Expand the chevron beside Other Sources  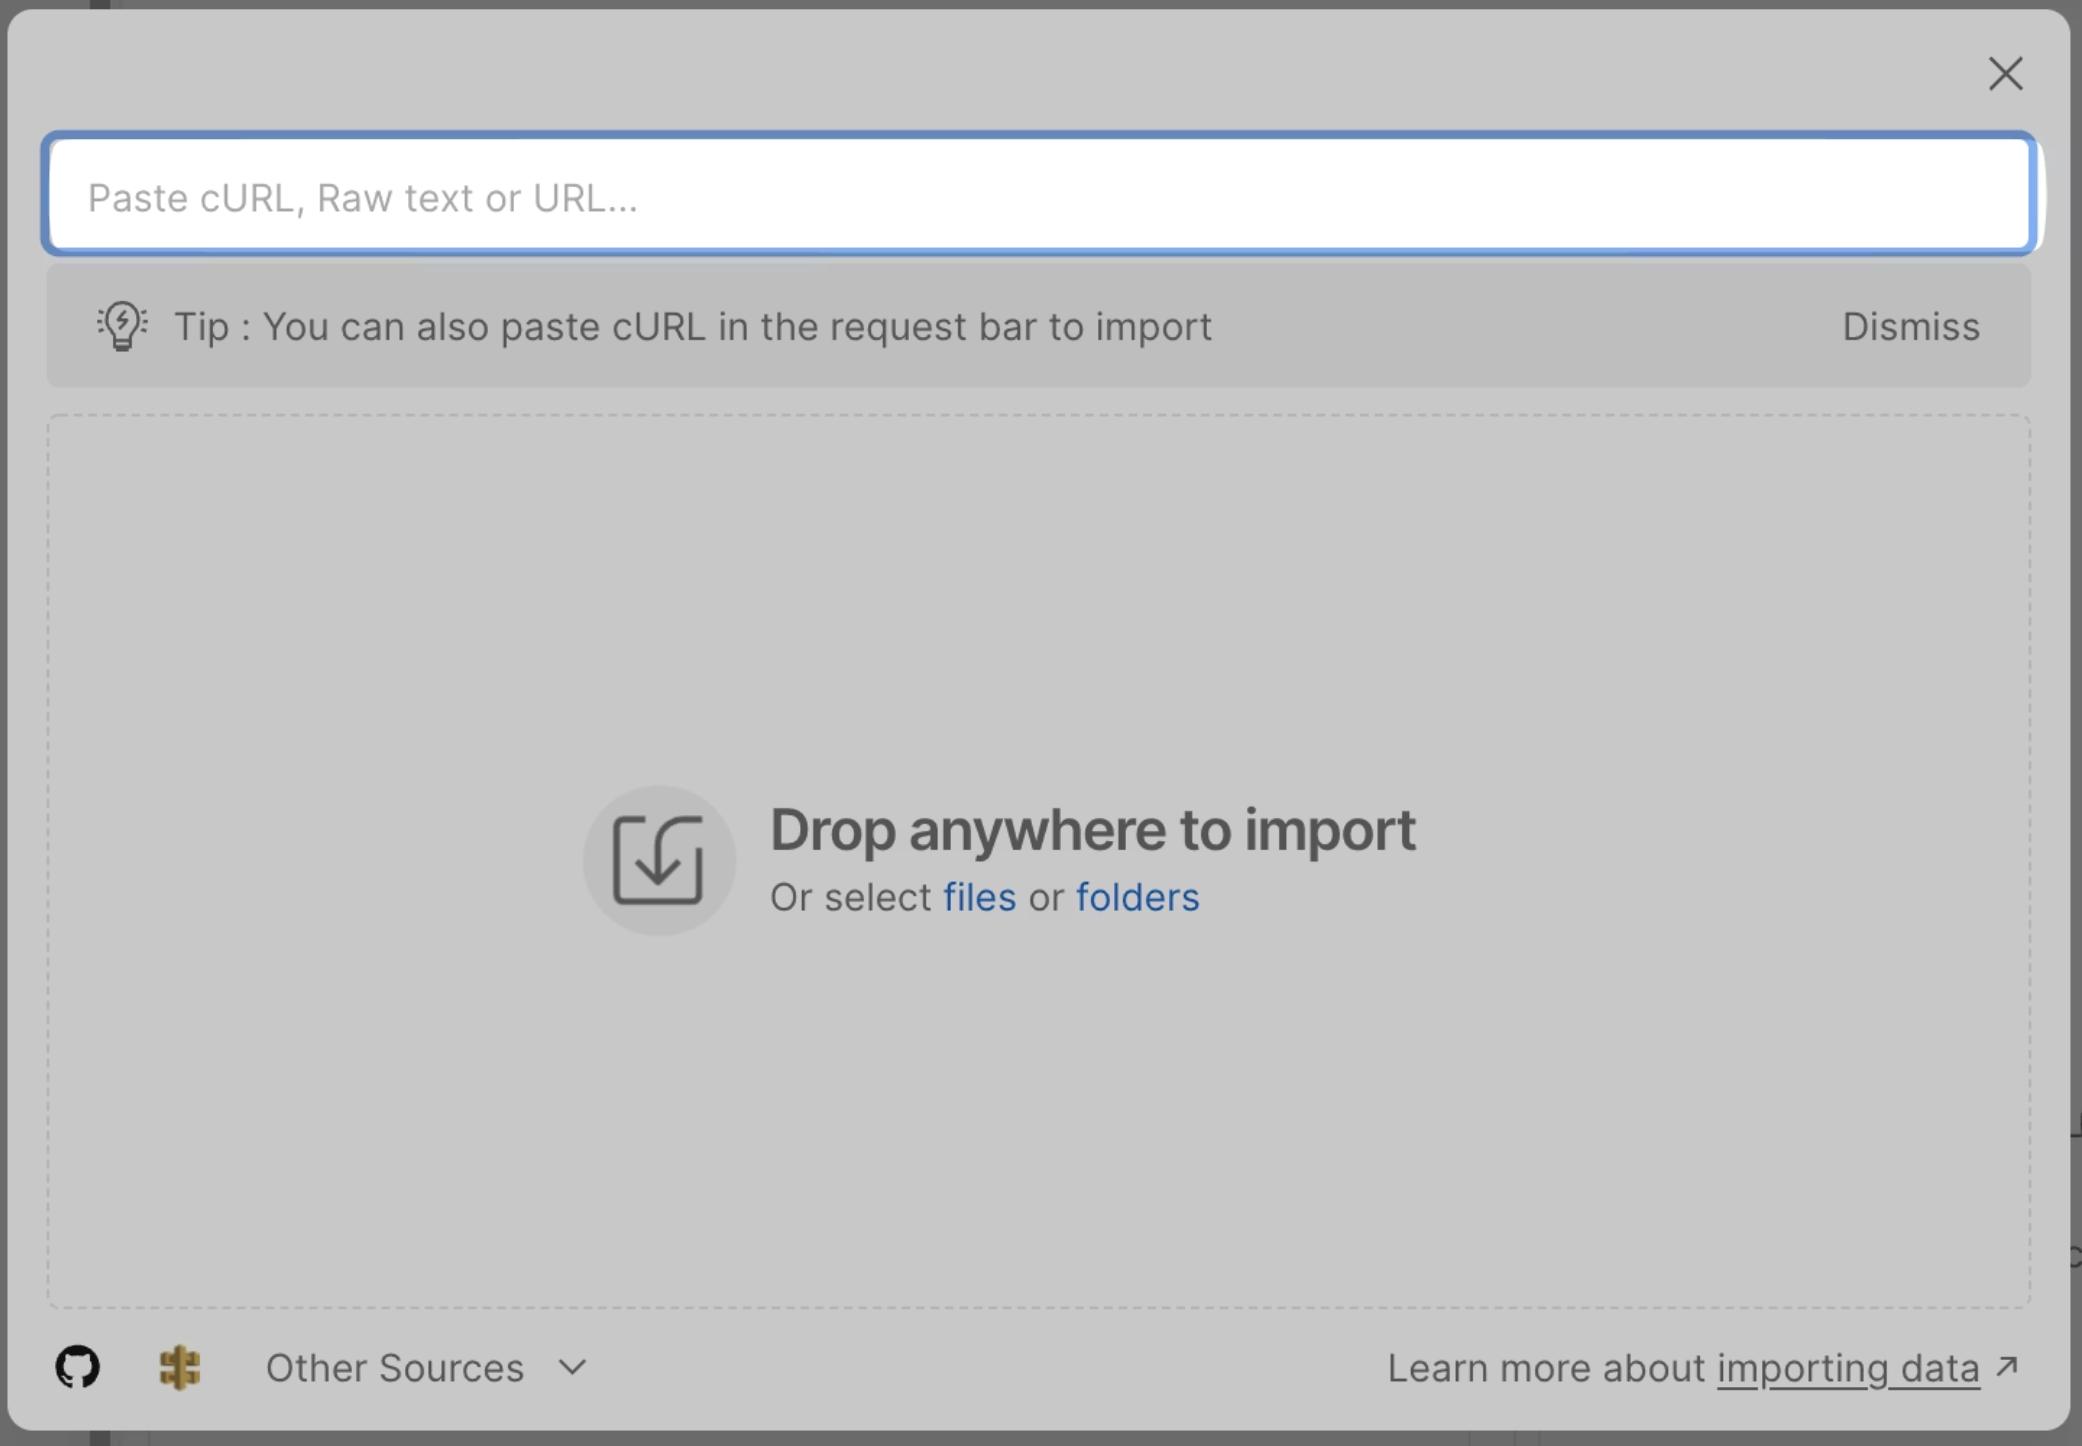pyautogui.click(x=572, y=1367)
